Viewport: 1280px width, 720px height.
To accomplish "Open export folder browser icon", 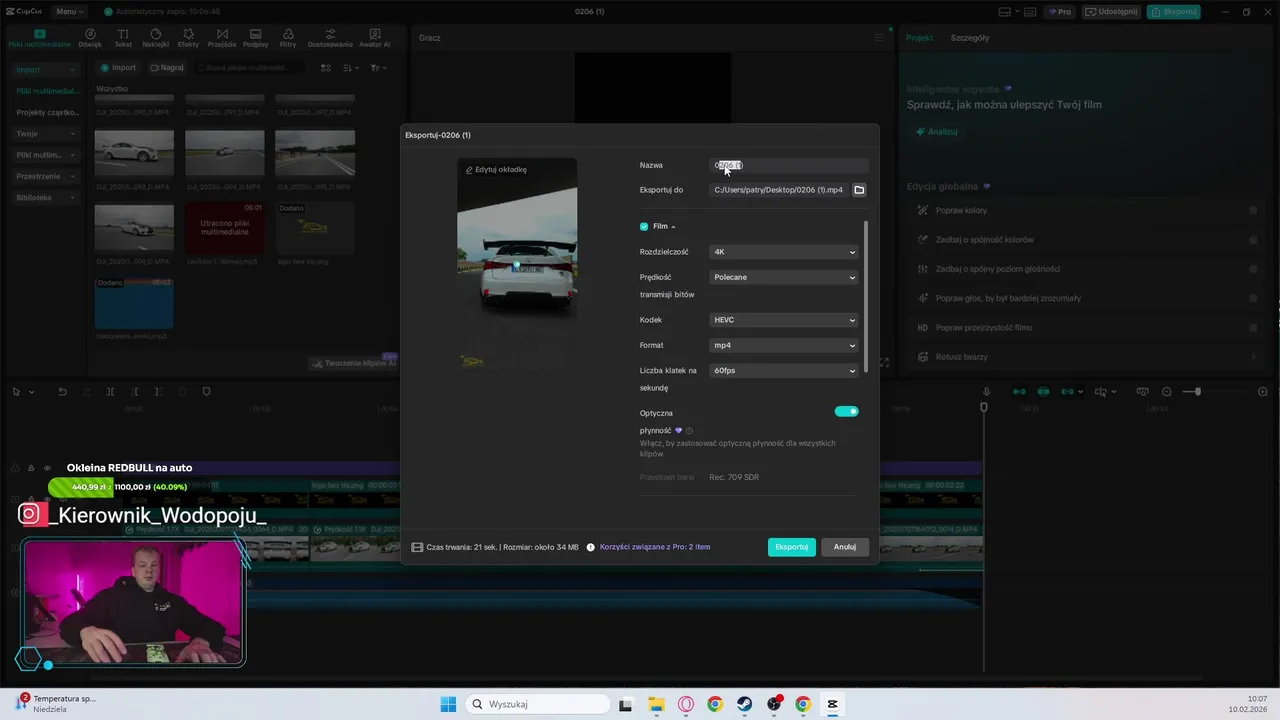I will 859,190.
